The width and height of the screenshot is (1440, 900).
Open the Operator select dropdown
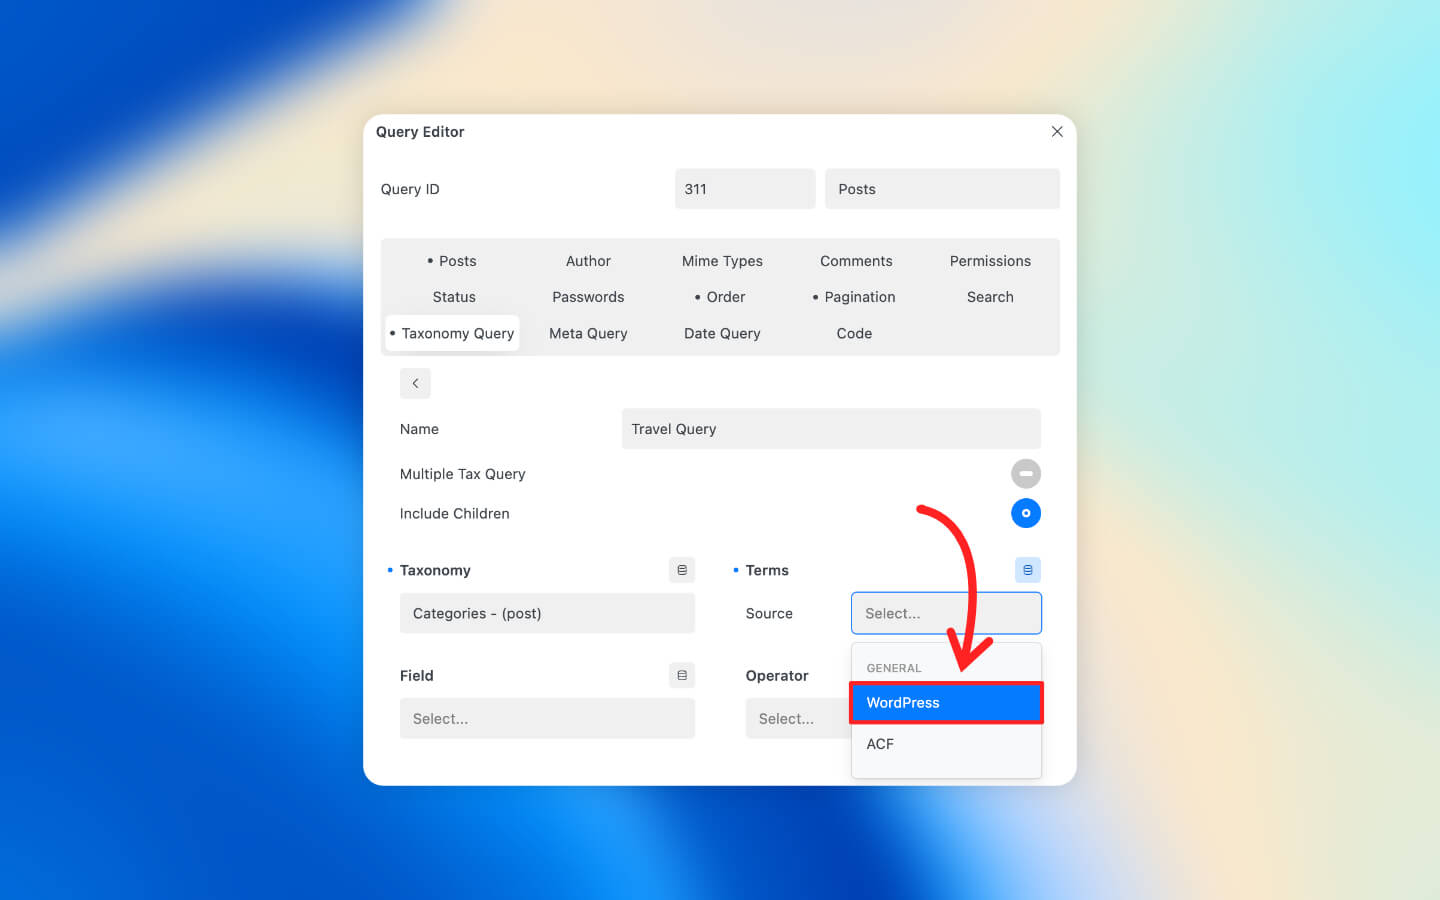(796, 719)
